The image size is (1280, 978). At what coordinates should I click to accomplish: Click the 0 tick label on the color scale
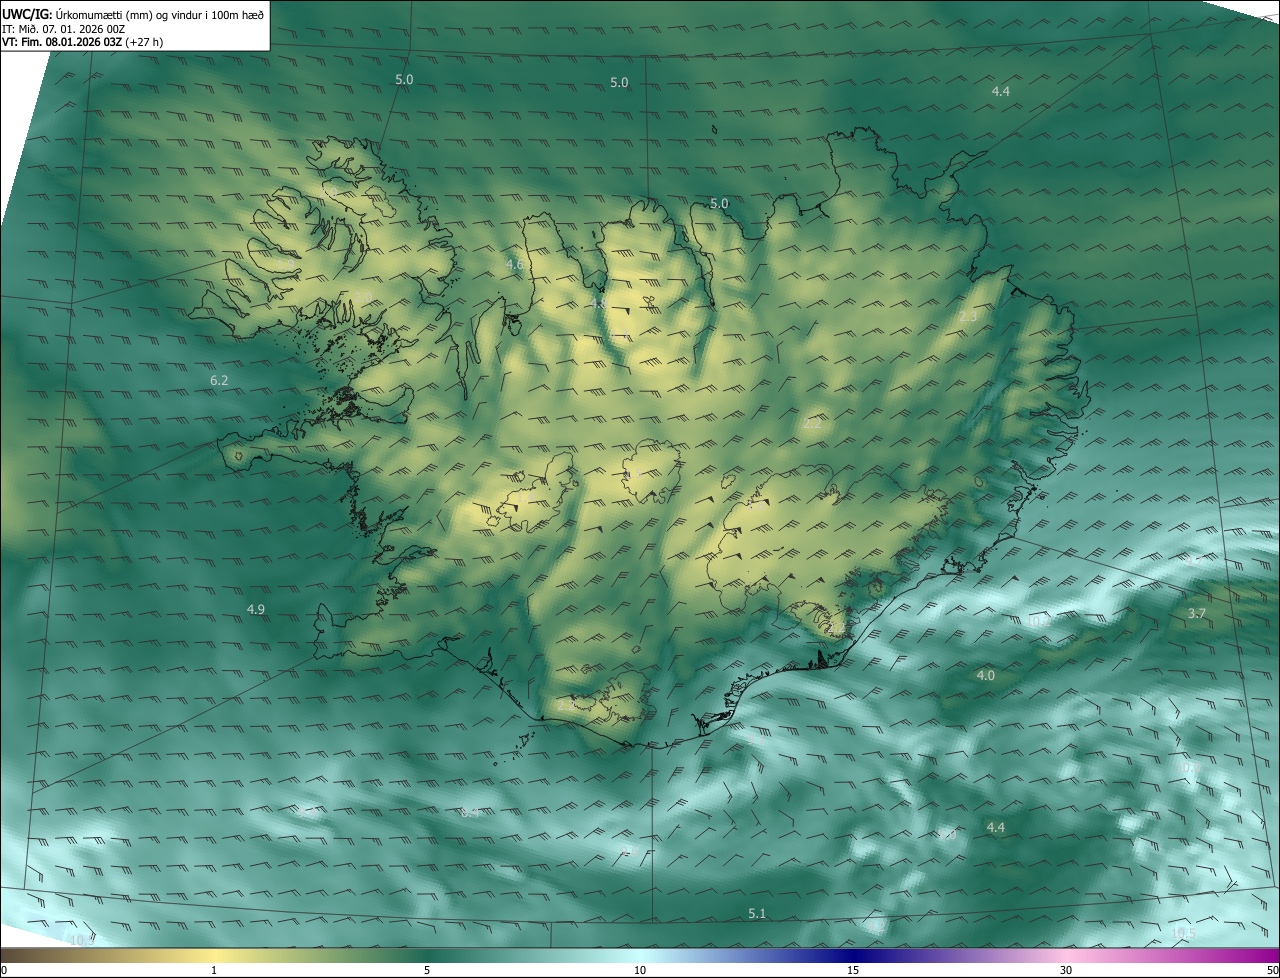(4, 970)
